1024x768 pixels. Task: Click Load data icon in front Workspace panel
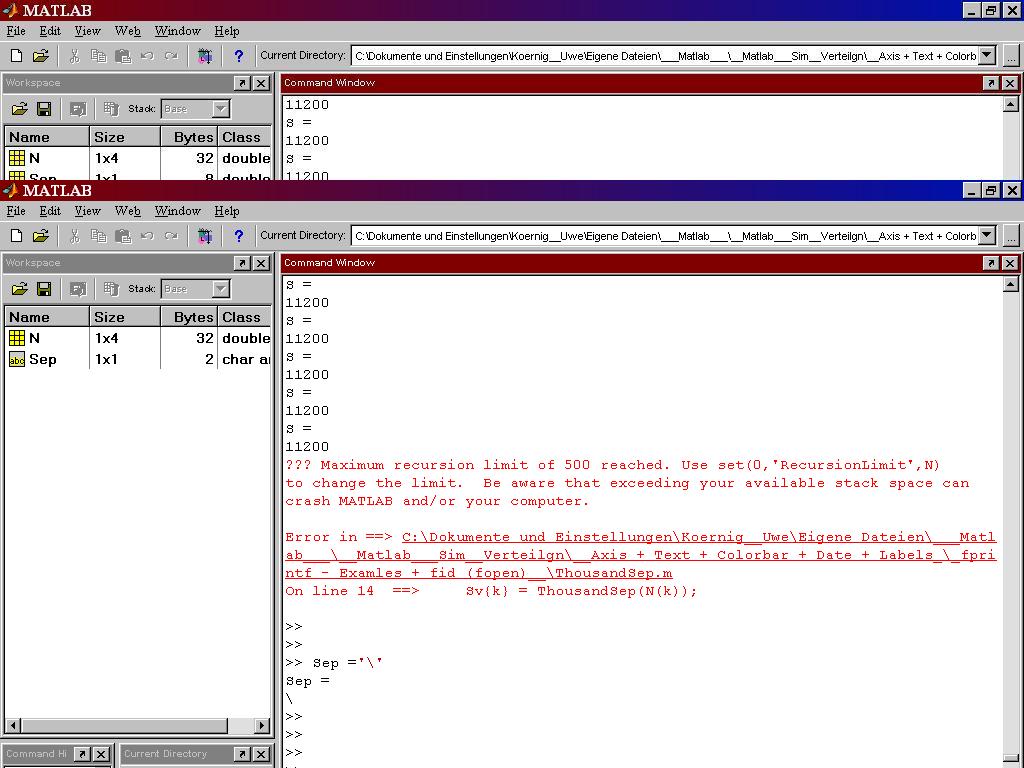point(19,289)
